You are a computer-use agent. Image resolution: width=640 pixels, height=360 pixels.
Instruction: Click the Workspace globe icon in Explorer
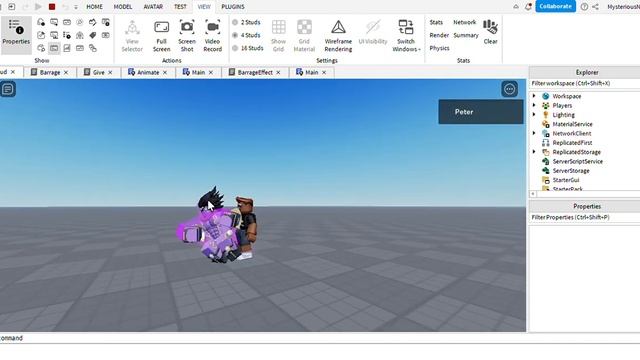545,96
